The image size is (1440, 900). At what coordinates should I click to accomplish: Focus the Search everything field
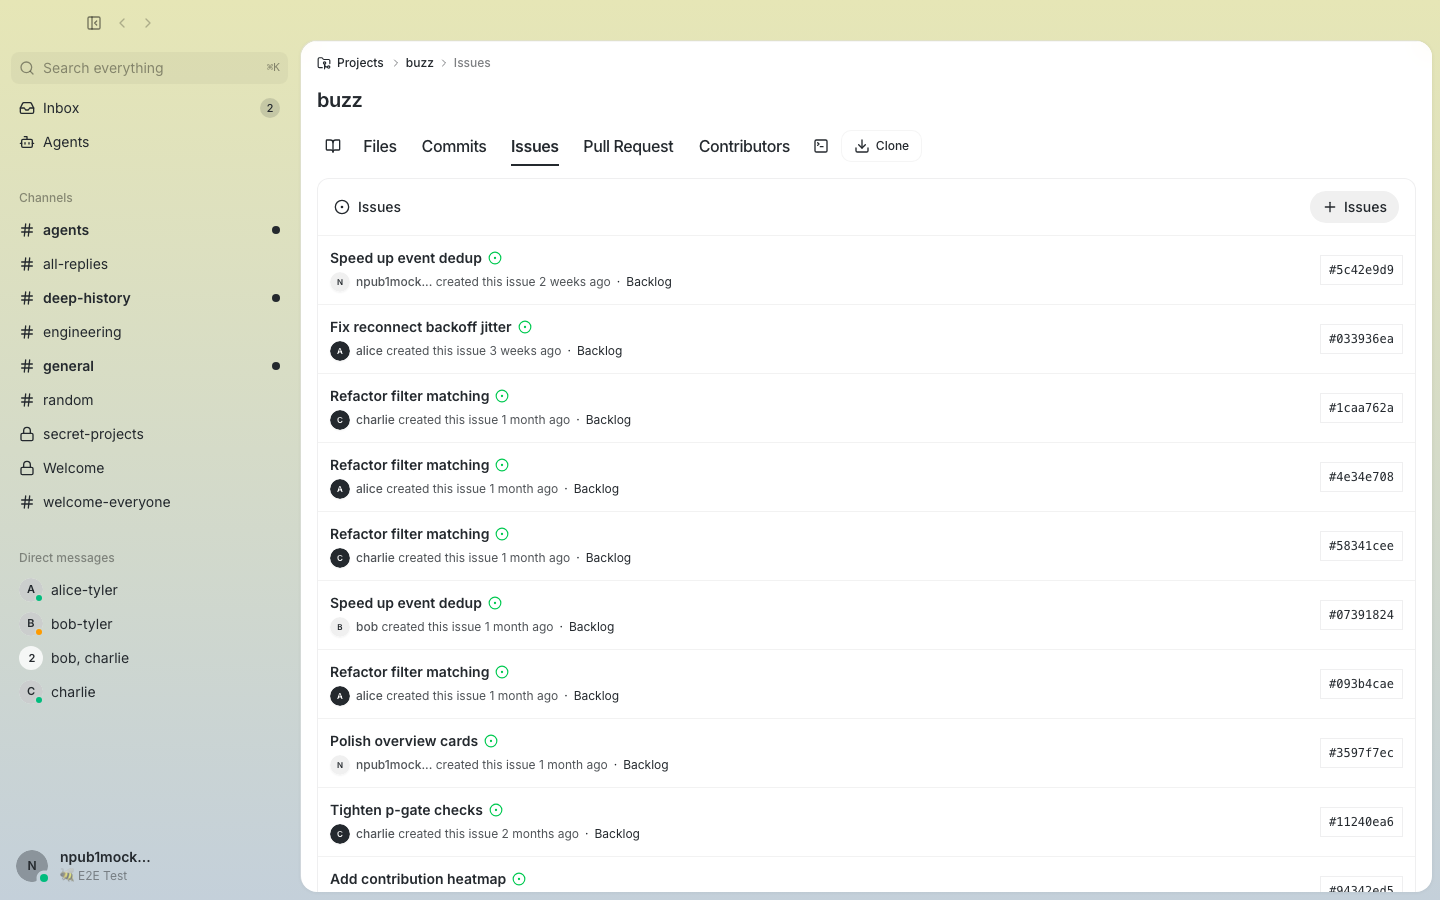(x=149, y=68)
